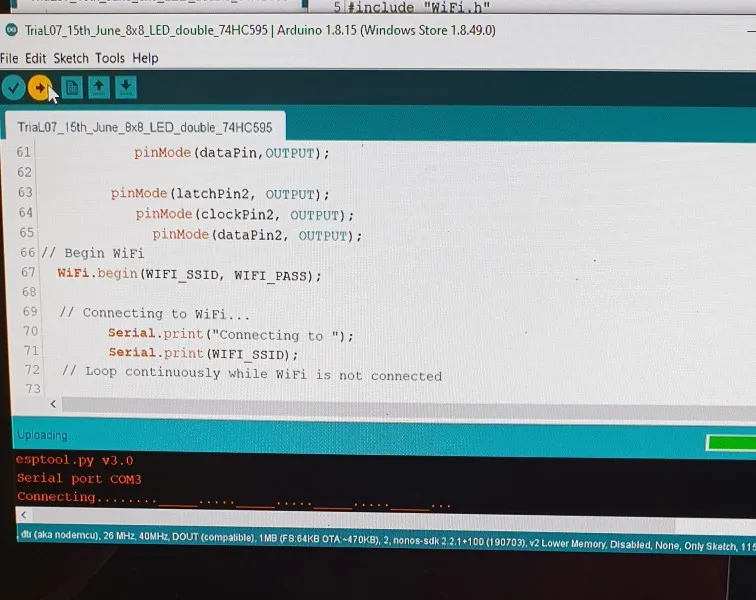Open the Help menu
This screenshot has width=756, height=600.
[x=145, y=58]
